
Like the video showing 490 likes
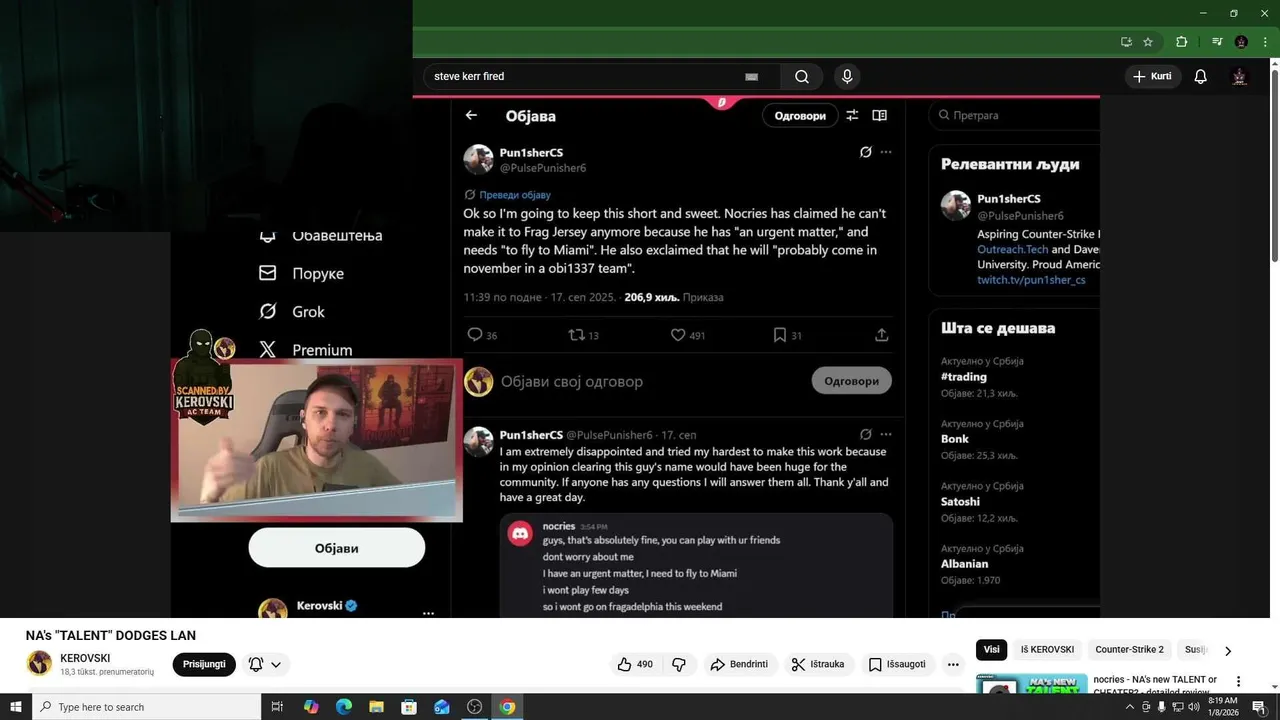tap(636, 664)
